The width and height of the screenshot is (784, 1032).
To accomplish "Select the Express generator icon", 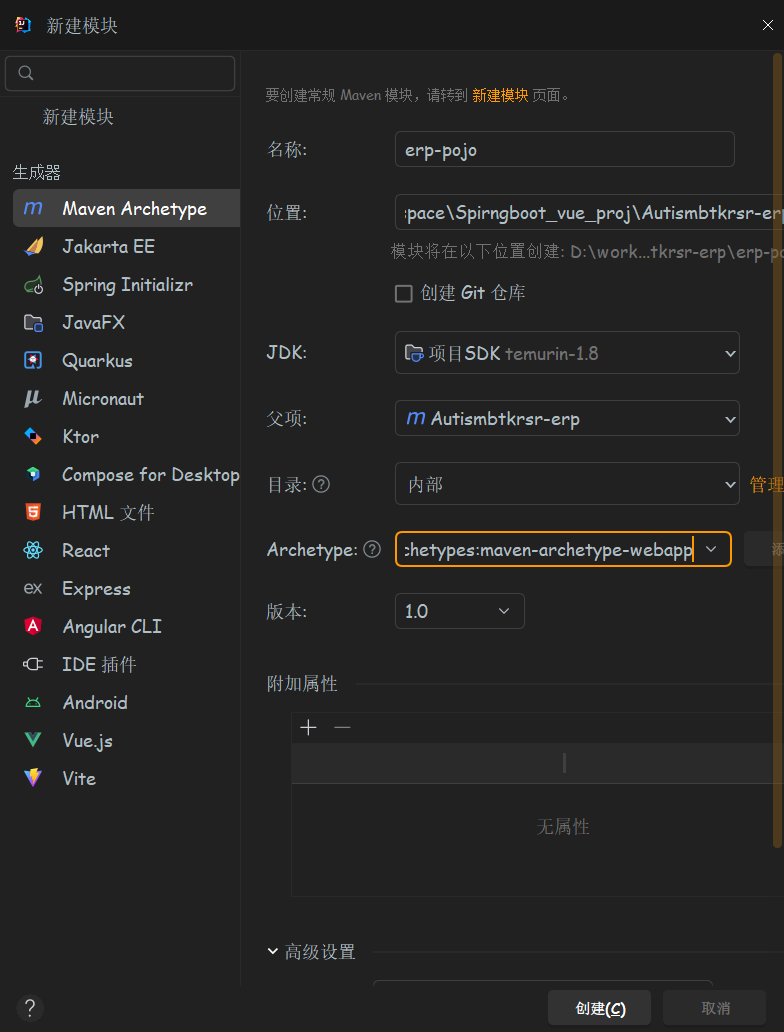I will pyautogui.click(x=33, y=588).
